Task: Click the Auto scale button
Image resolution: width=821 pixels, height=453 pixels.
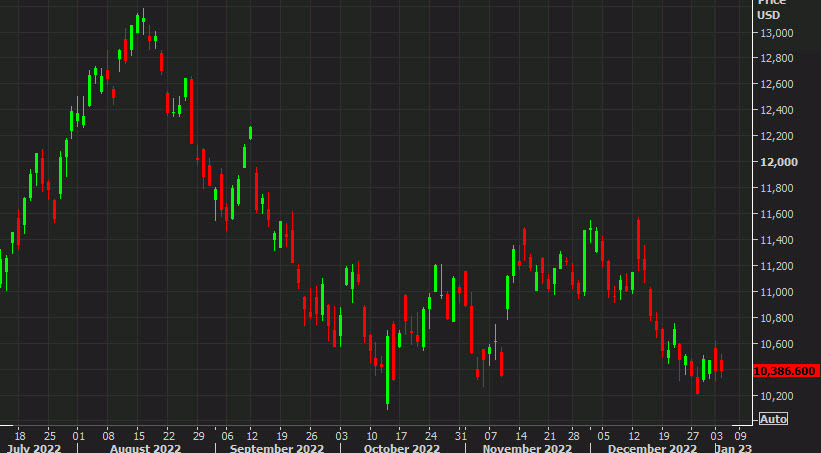Action: coord(773,419)
